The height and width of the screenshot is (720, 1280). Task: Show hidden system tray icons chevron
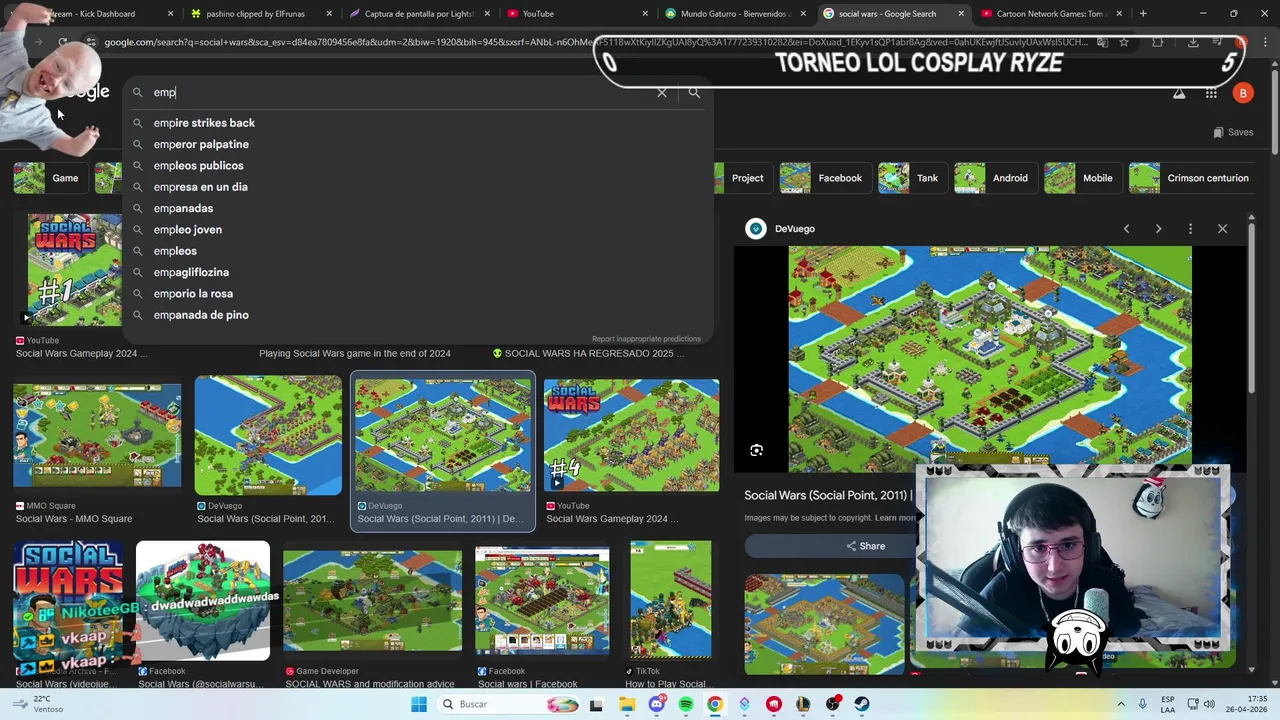1121,704
